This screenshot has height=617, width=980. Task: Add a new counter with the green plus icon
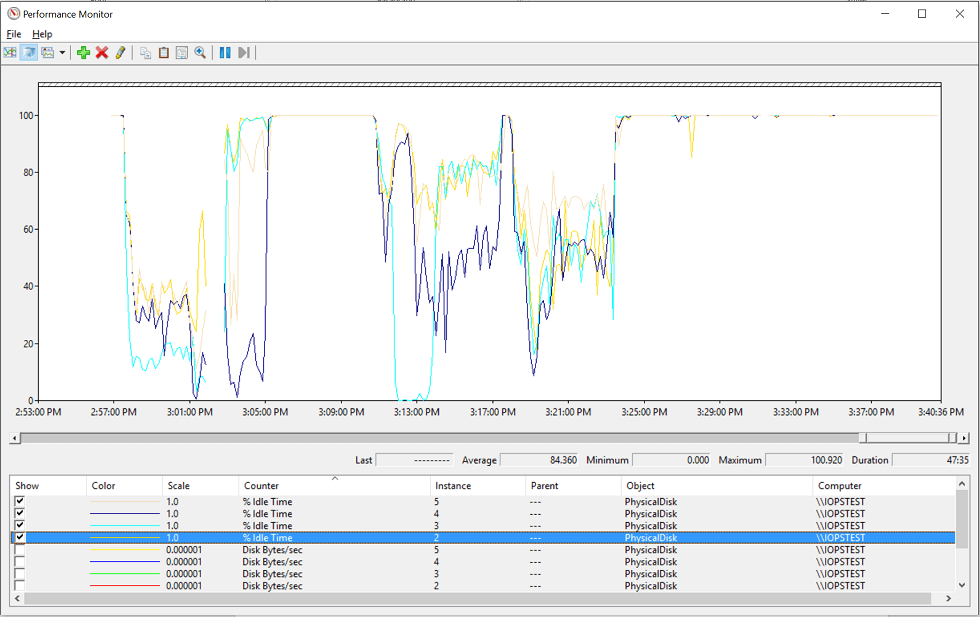pos(82,52)
